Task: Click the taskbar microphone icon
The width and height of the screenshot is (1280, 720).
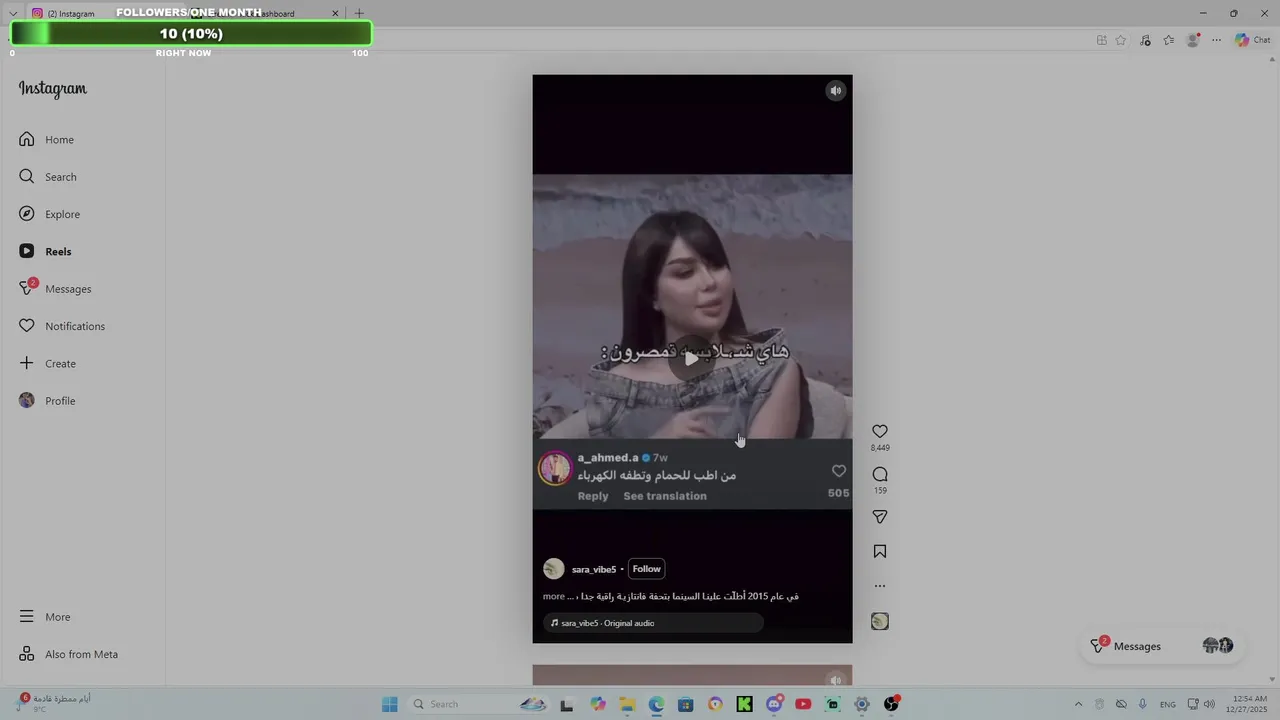Action: point(1143,704)
